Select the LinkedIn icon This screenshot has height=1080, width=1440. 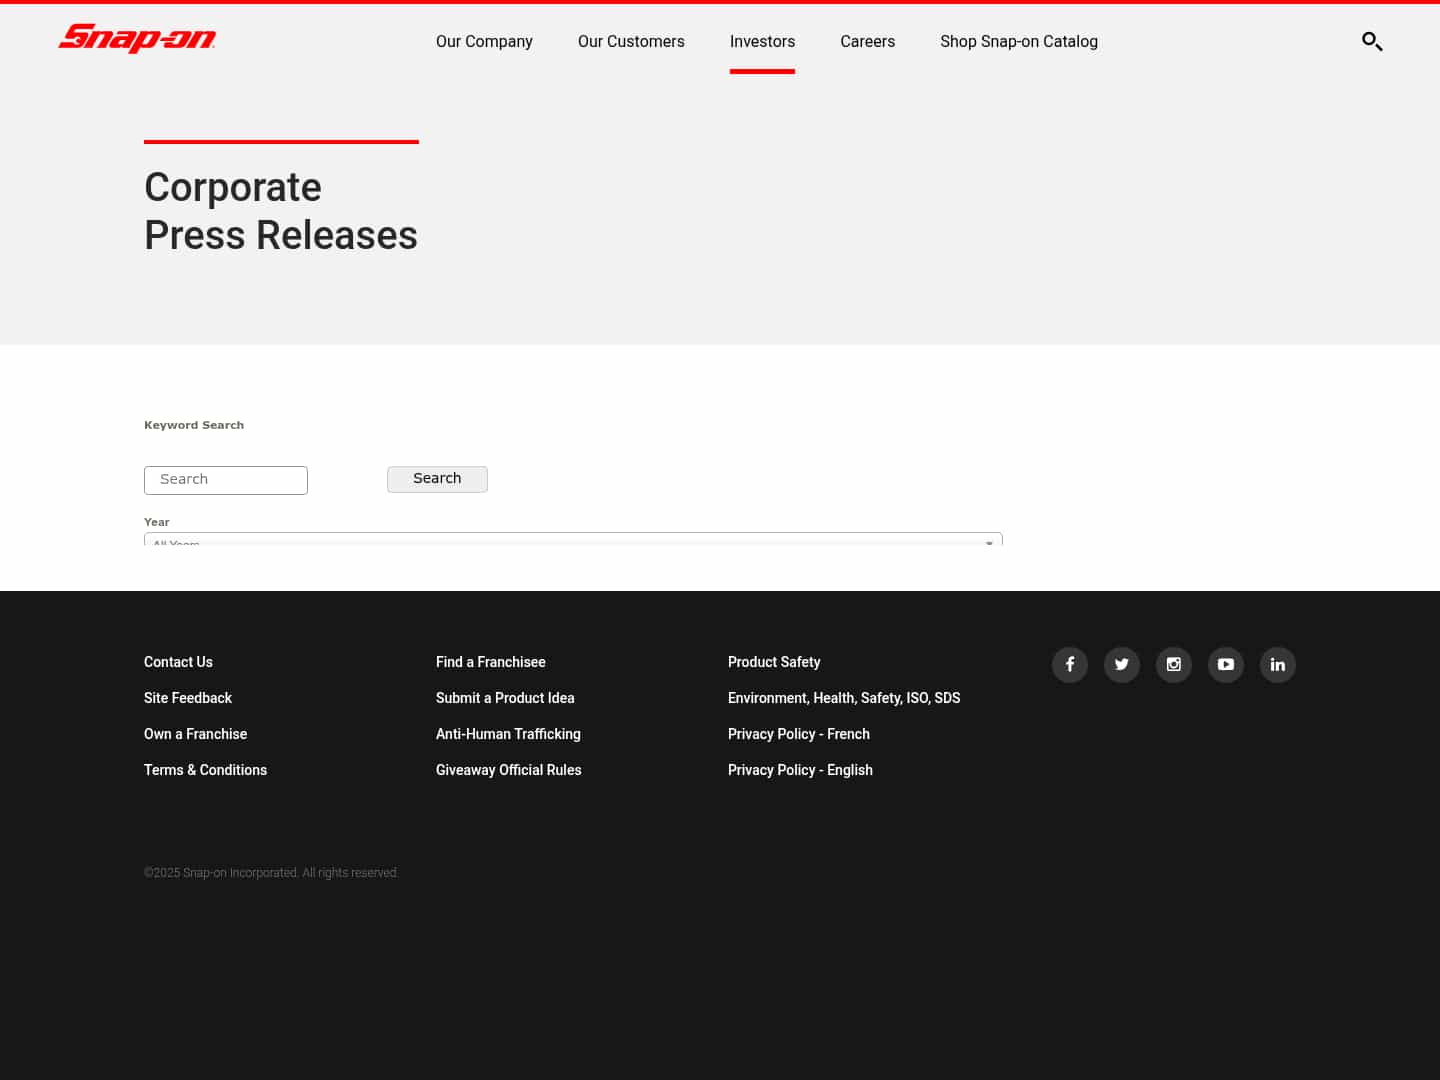pos(1278,665)
